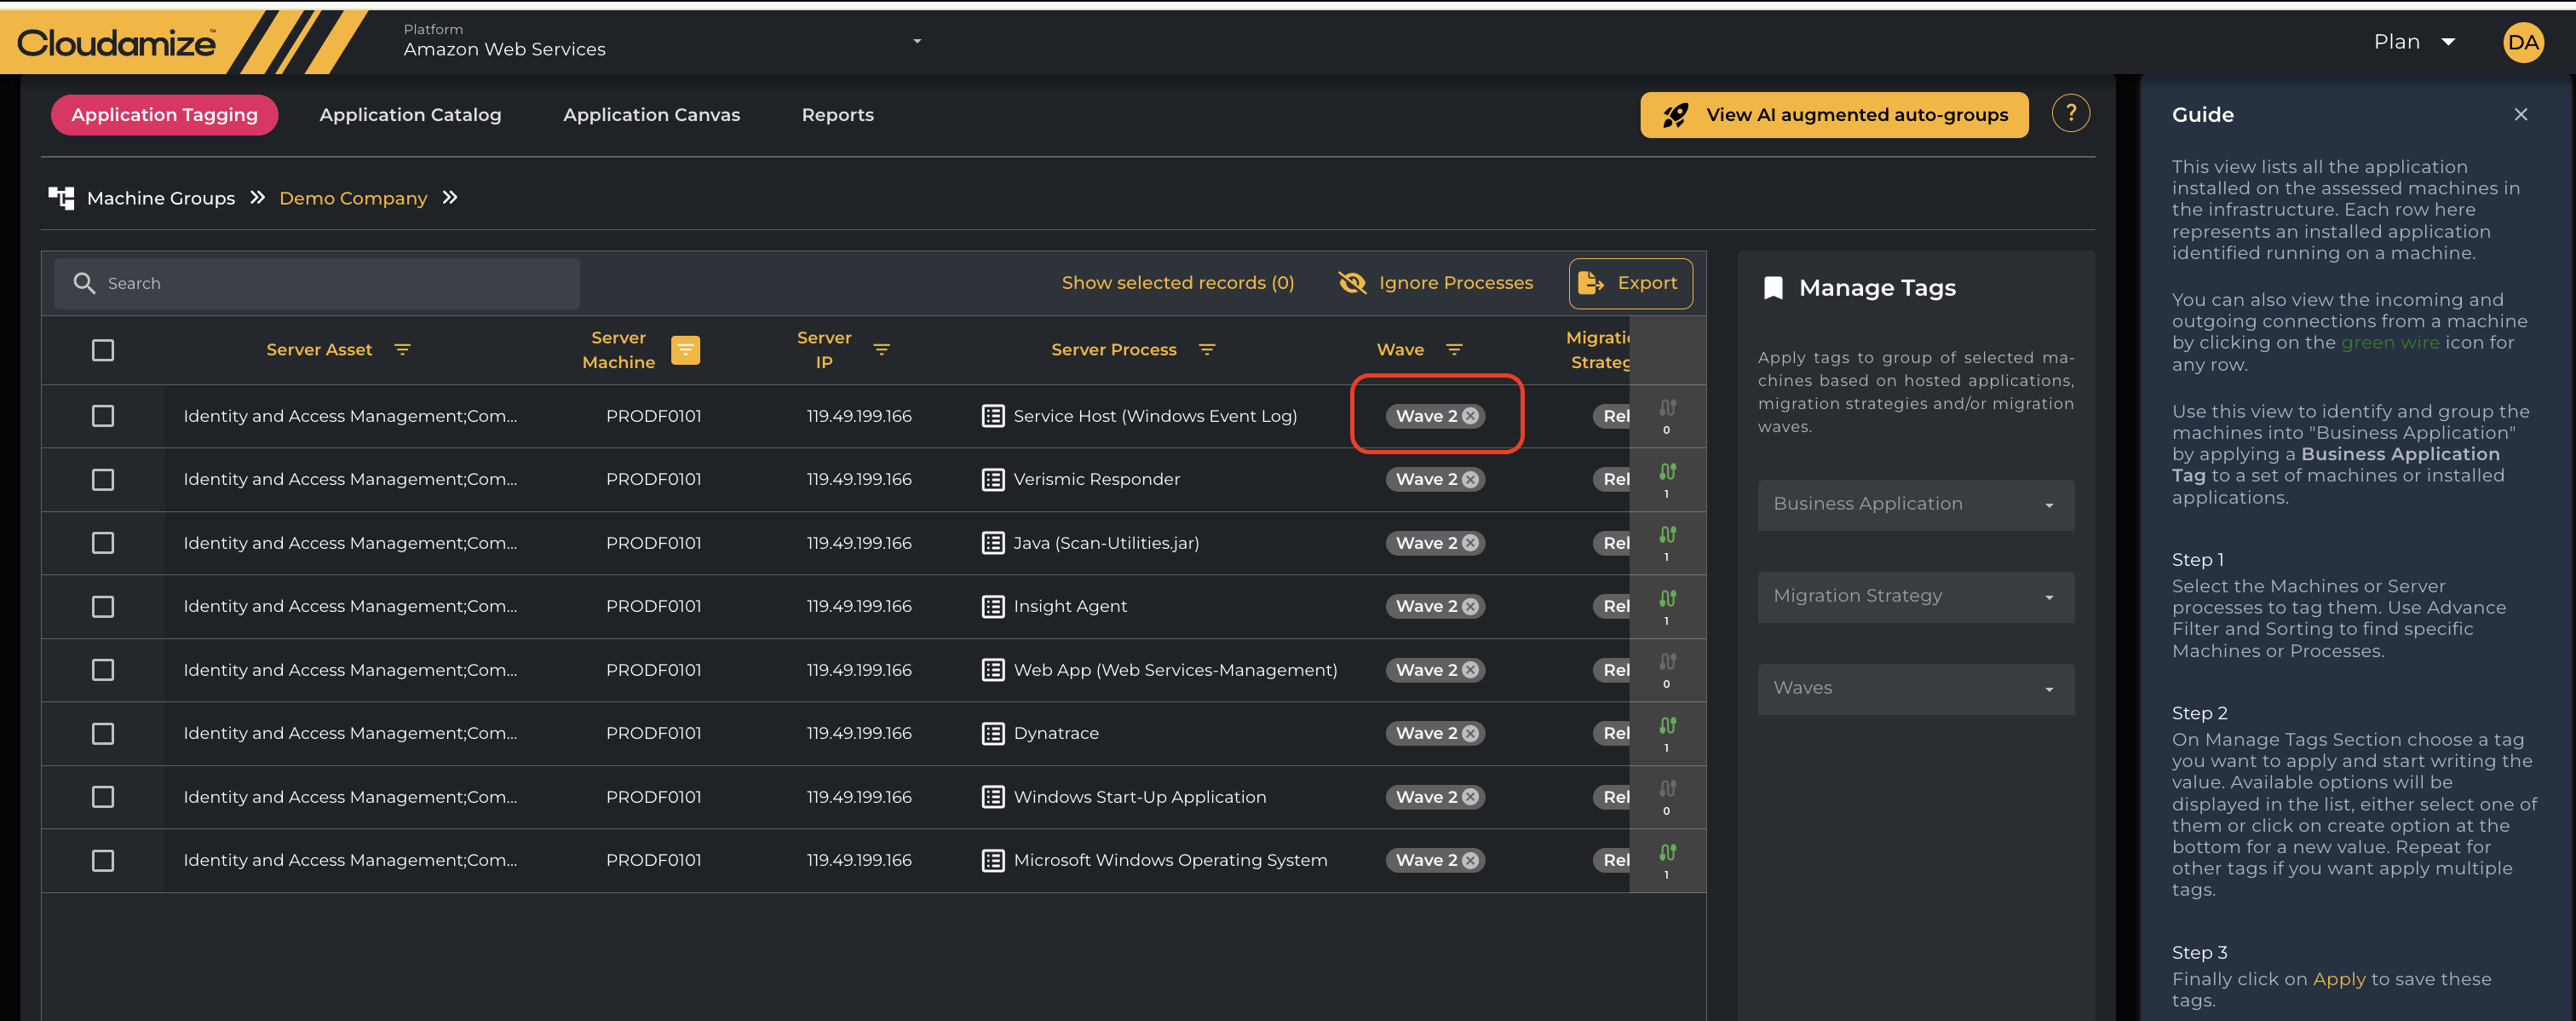Viewport: 2576px width, 1021px height.
Task: Click the Server Machine active filter icon
Action: pos(685,350)
